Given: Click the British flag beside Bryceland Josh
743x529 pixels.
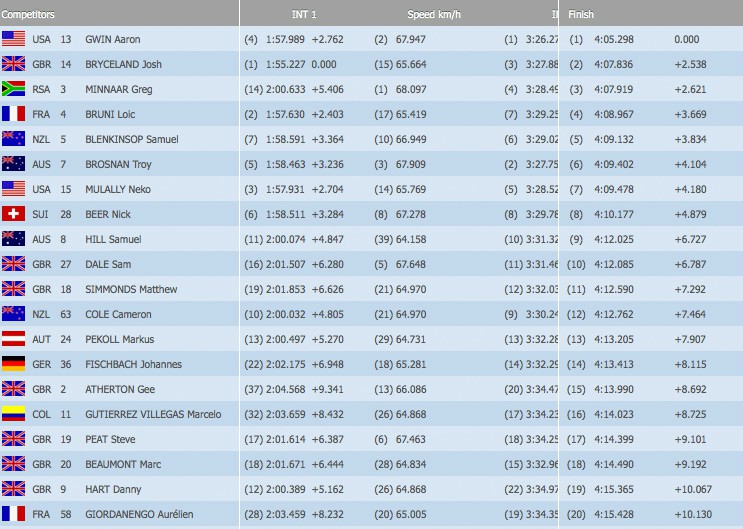Looking at the screenshot, I should tap(13, 64).
